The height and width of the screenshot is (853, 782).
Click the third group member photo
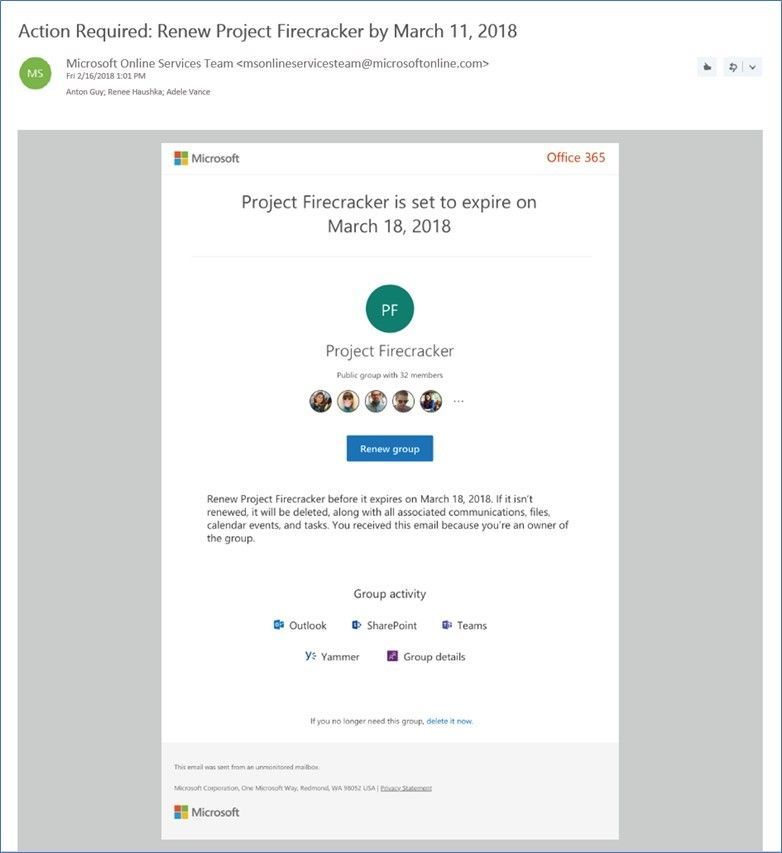point(375,401)
